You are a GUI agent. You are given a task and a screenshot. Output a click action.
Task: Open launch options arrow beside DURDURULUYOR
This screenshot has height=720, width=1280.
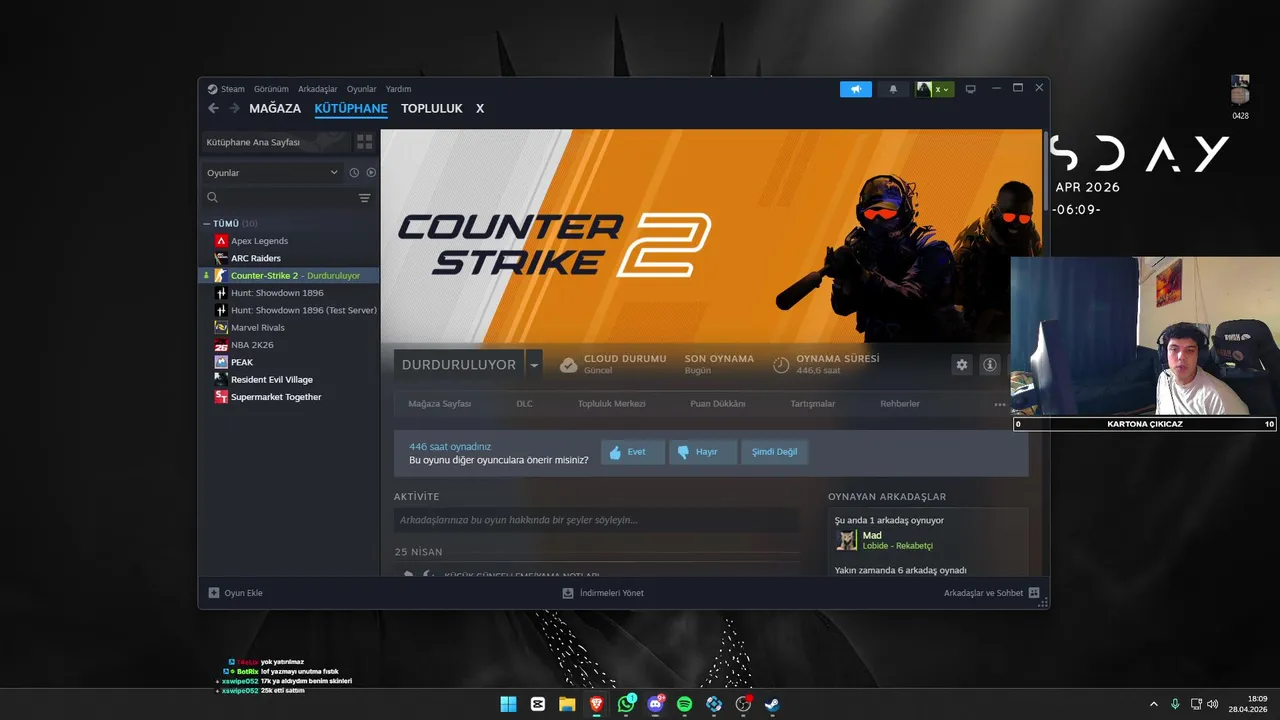534,365
